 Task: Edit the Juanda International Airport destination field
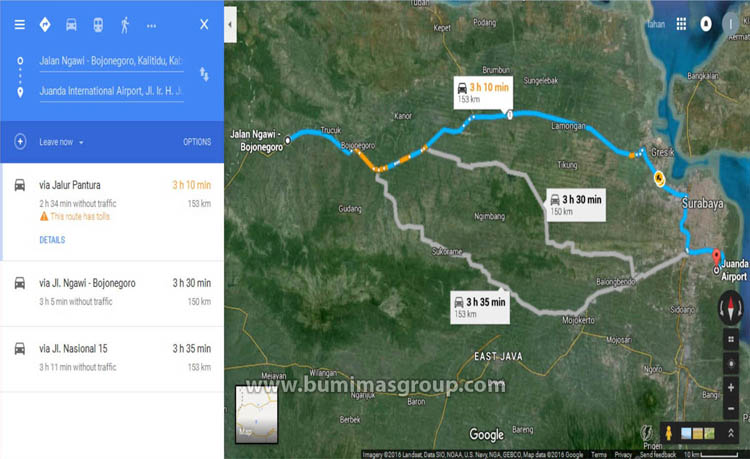(111, 91)
